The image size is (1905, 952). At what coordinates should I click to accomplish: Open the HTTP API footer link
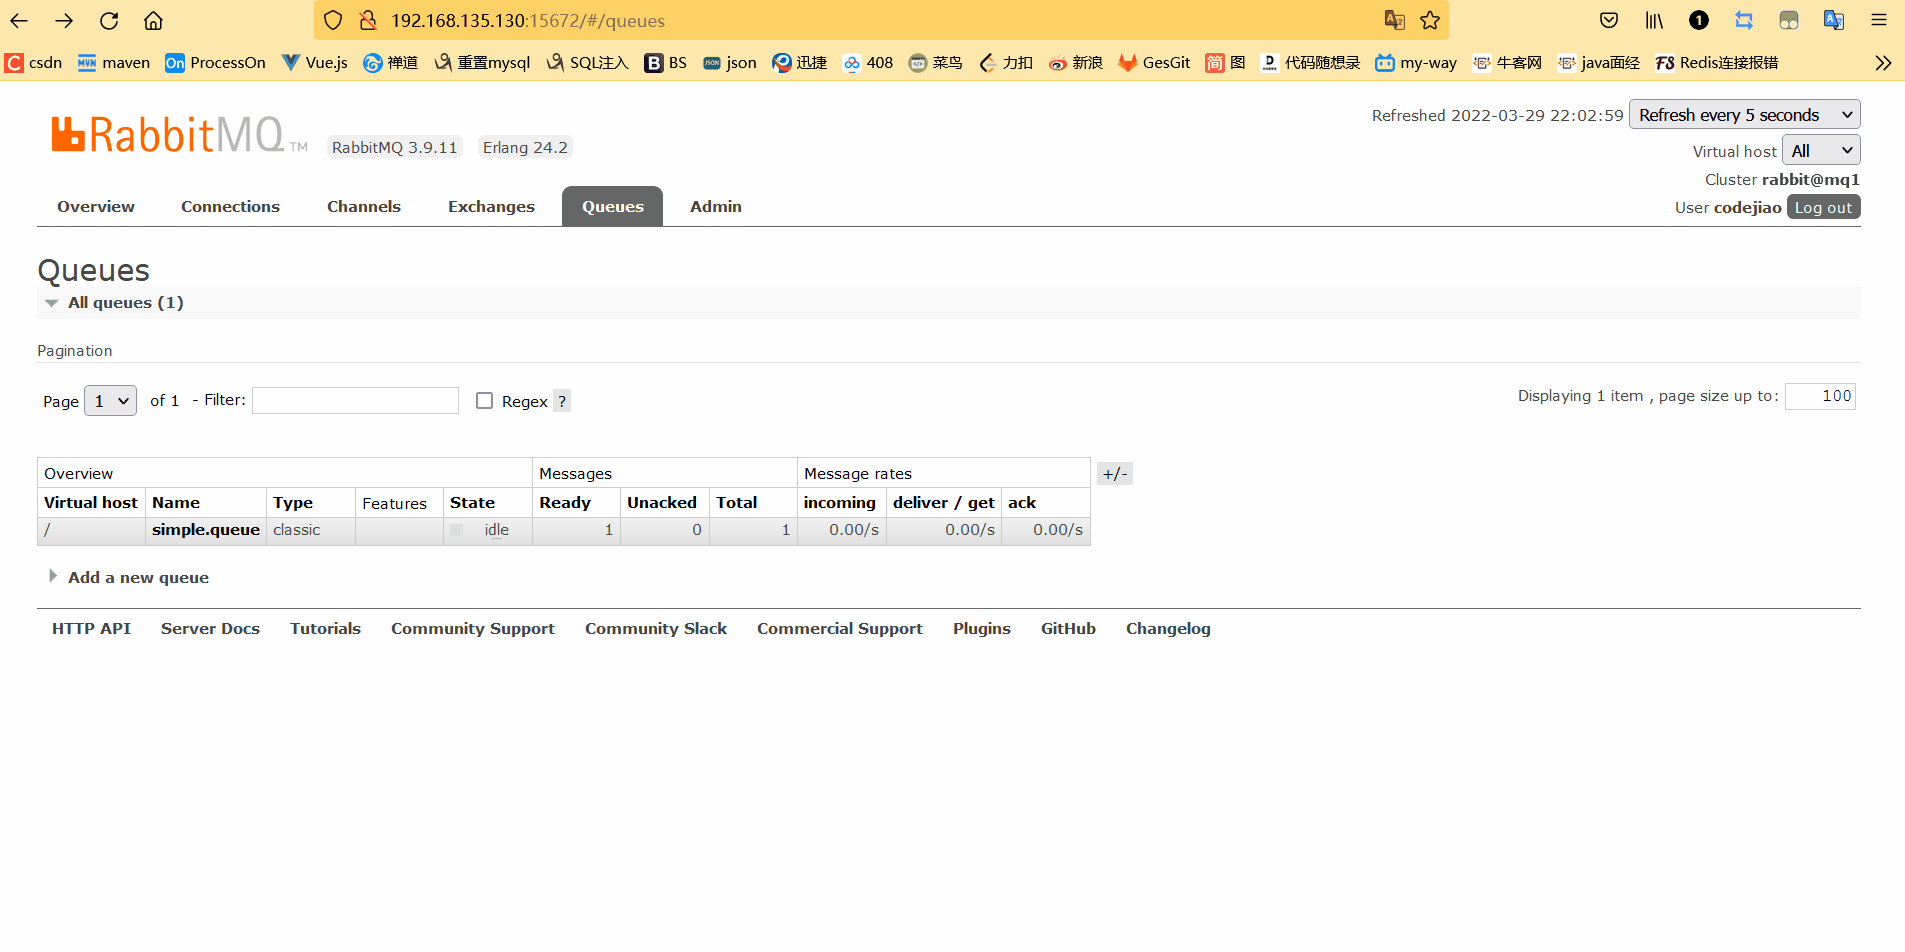pos(91,629)
